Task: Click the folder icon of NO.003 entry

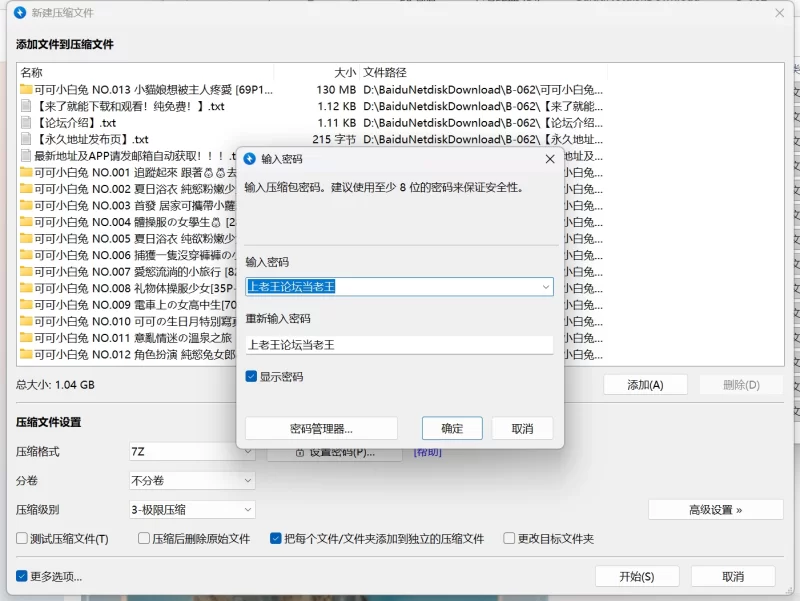Action: click(x=26, y=205)
